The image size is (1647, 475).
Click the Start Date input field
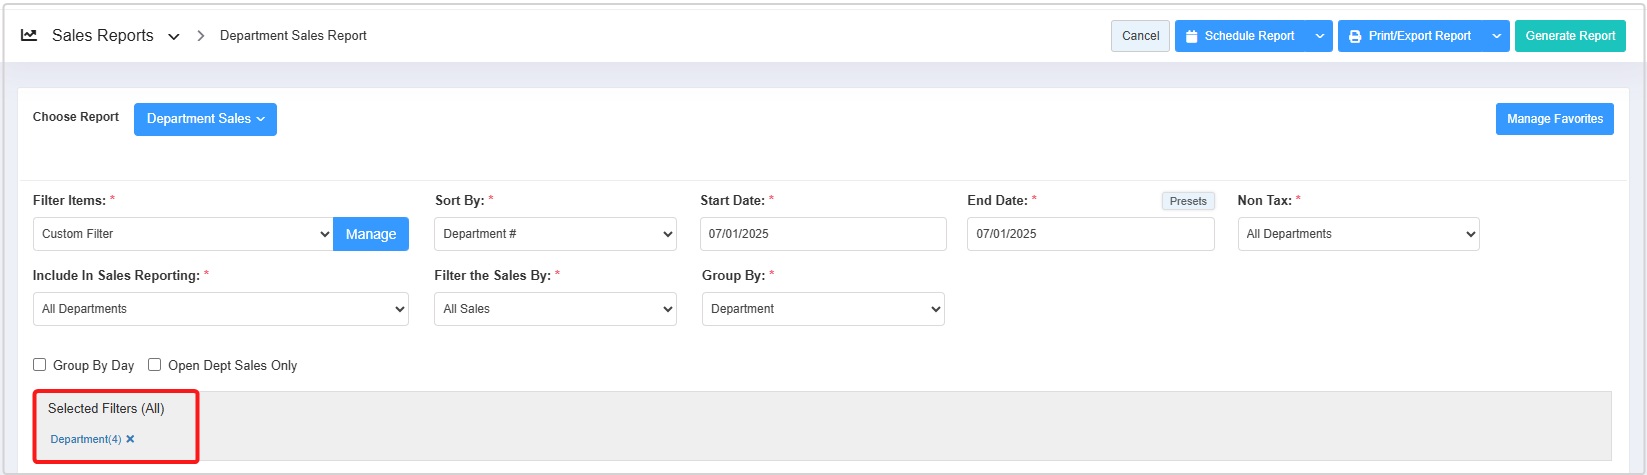point(823,234)
